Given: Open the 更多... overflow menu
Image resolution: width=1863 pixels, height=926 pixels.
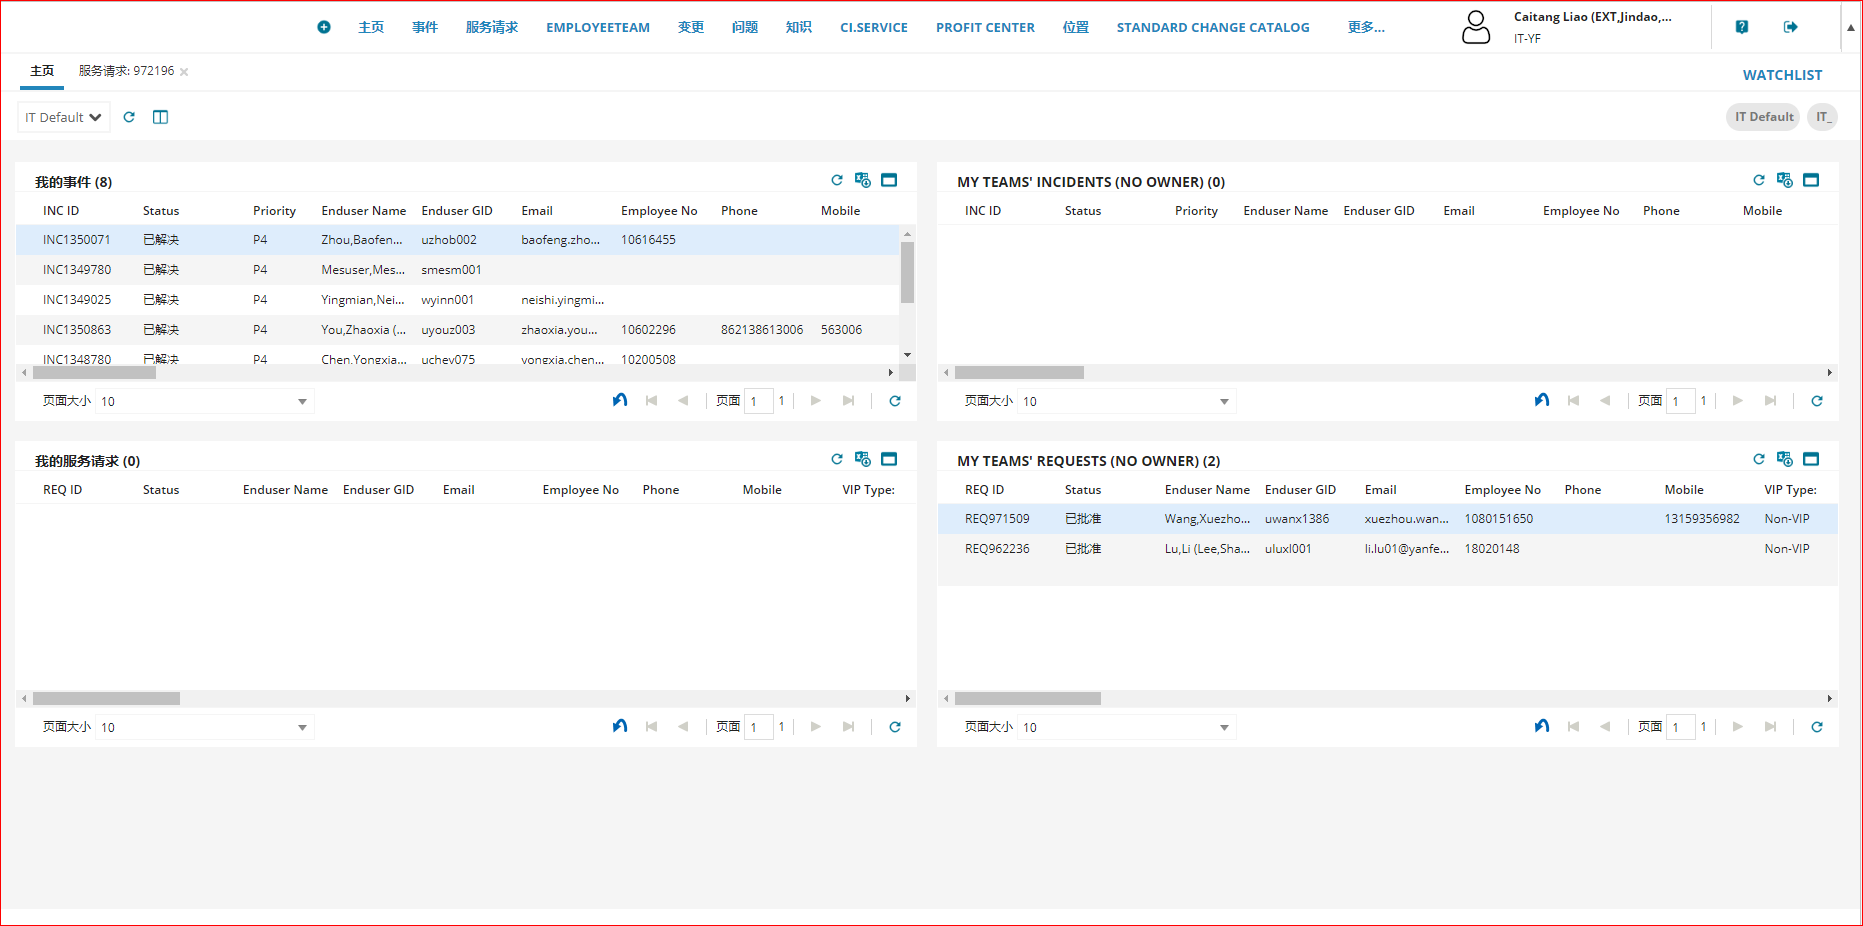Looking at the screenshot, I should 1366,27.
